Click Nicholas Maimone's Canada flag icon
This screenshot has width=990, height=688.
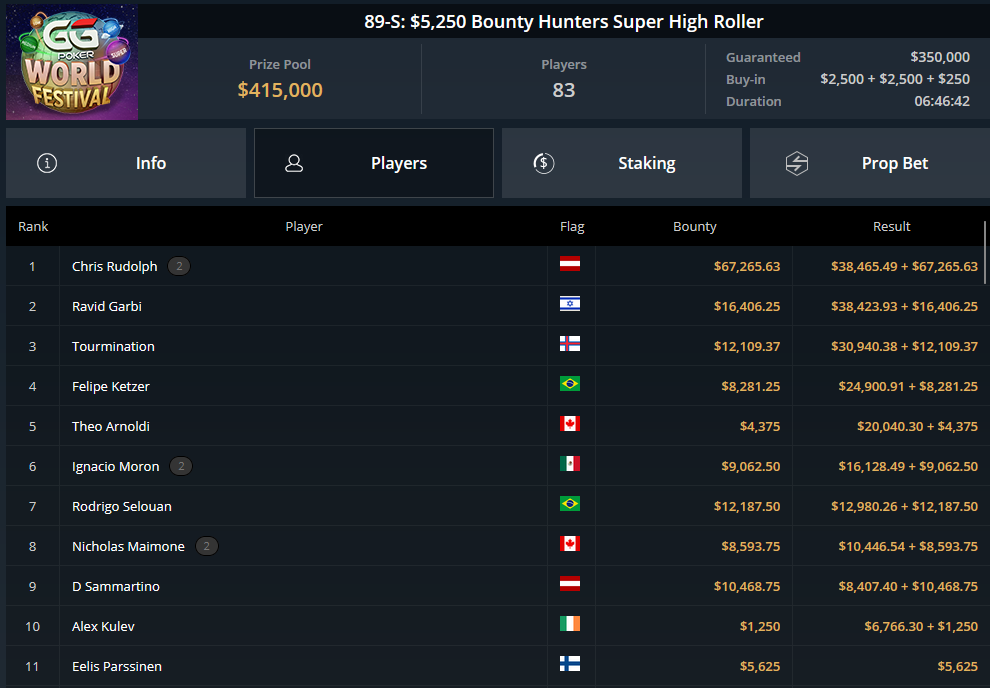(x=570, y=544)
